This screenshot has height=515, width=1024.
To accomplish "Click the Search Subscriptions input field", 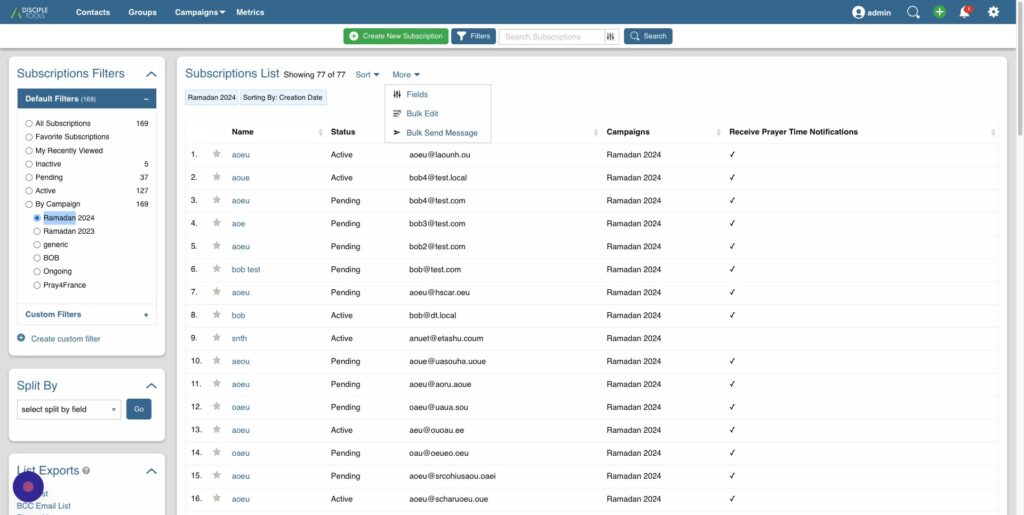I will tap(552, 36).
